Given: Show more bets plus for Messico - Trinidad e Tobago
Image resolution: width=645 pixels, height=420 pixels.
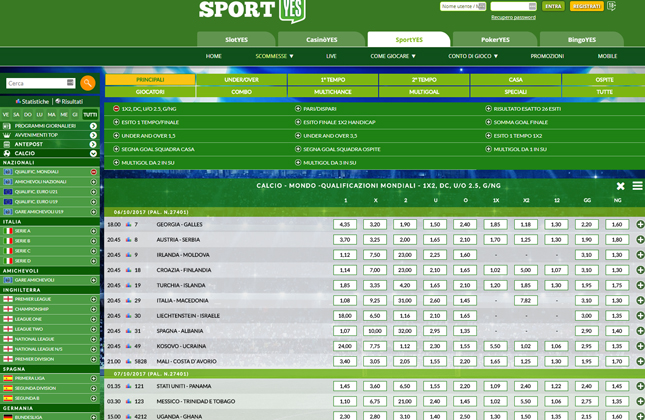Looking at the screenshot, I should coord(640,401).
